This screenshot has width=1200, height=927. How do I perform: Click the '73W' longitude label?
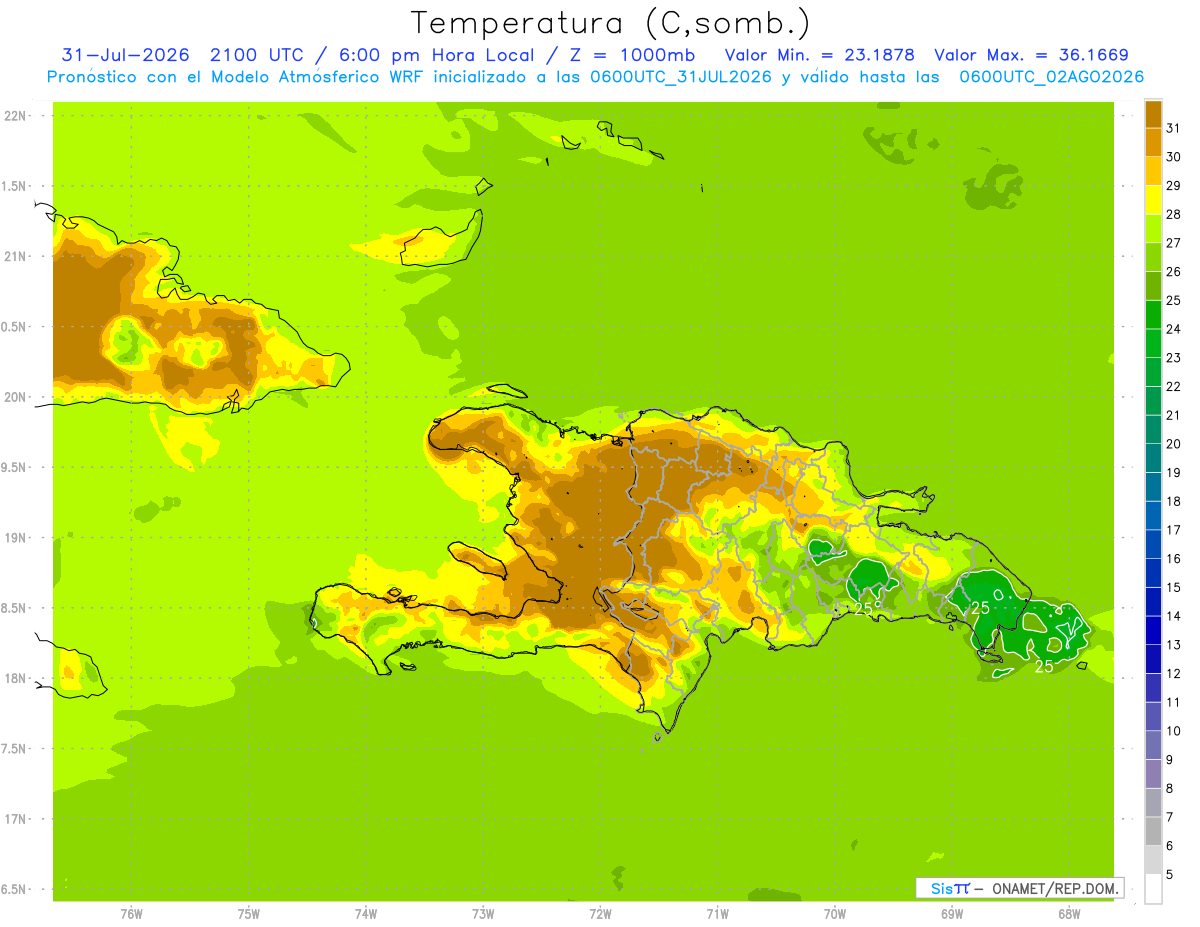coord(483,914)
